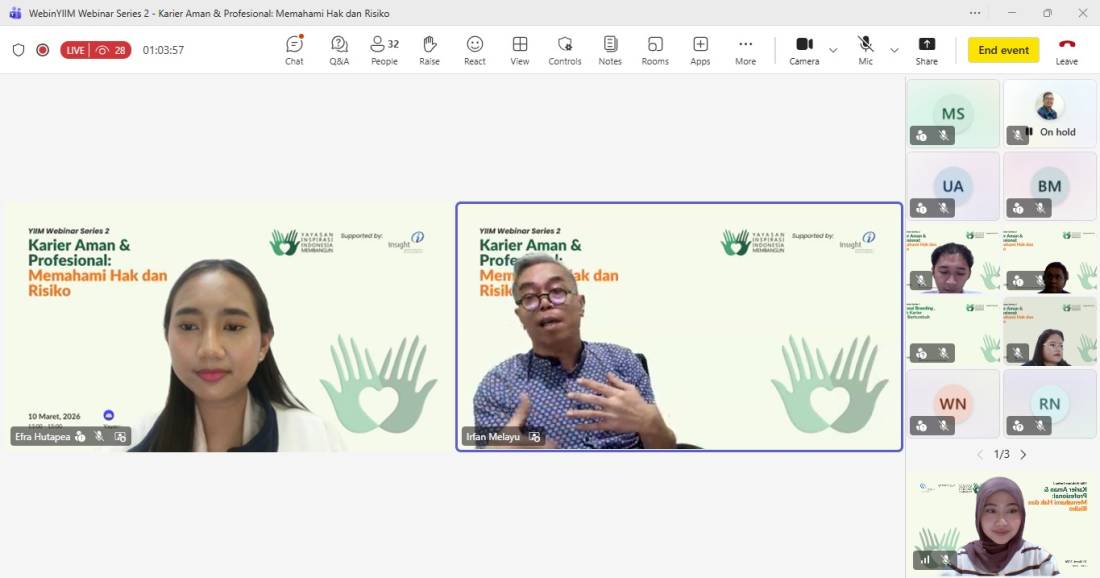The height and width of the screenshot is (578, 1100).
Task: Open the Q&A panel
Action: coord(339,50)
